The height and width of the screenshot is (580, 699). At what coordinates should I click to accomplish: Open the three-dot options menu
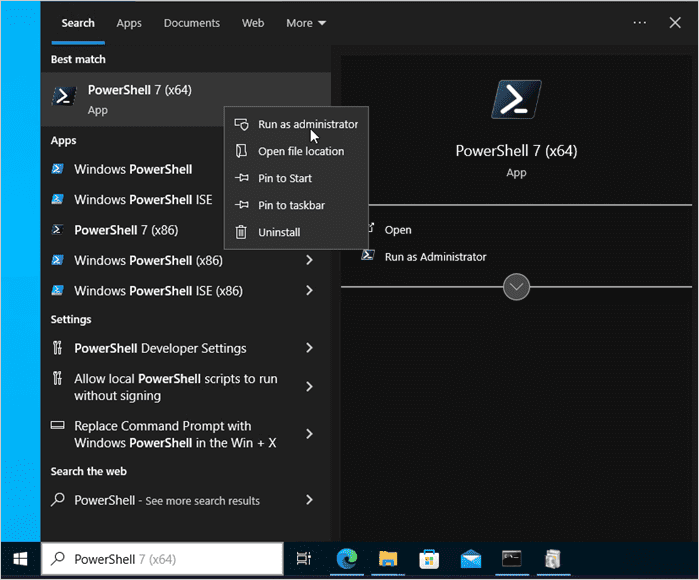coord(640,23)
